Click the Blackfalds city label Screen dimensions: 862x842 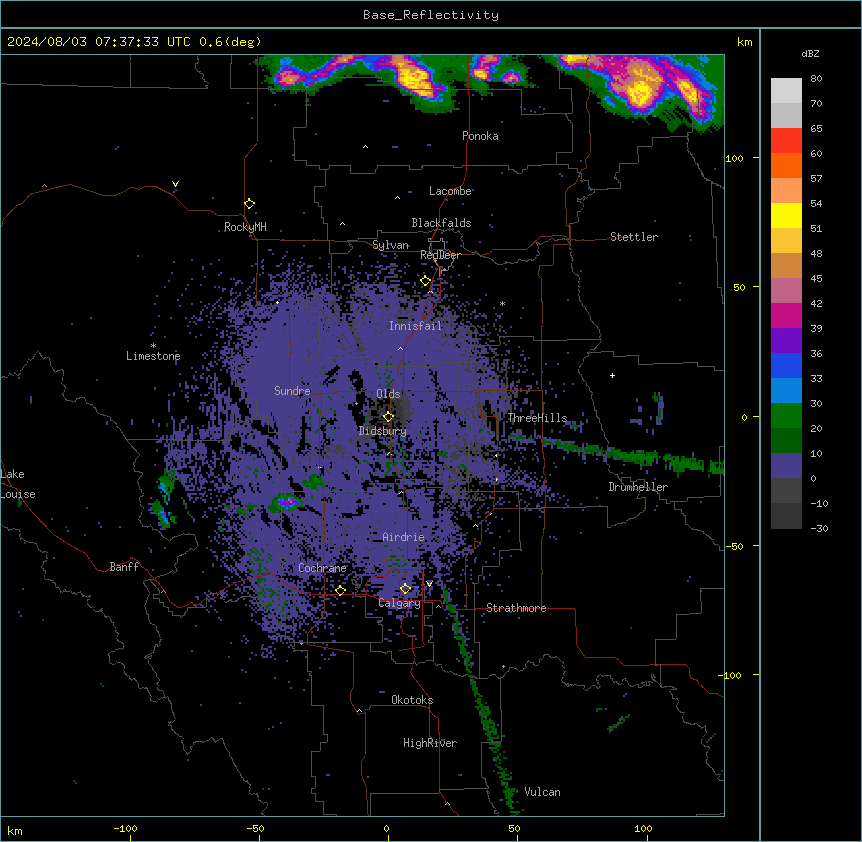click(441, 223)
